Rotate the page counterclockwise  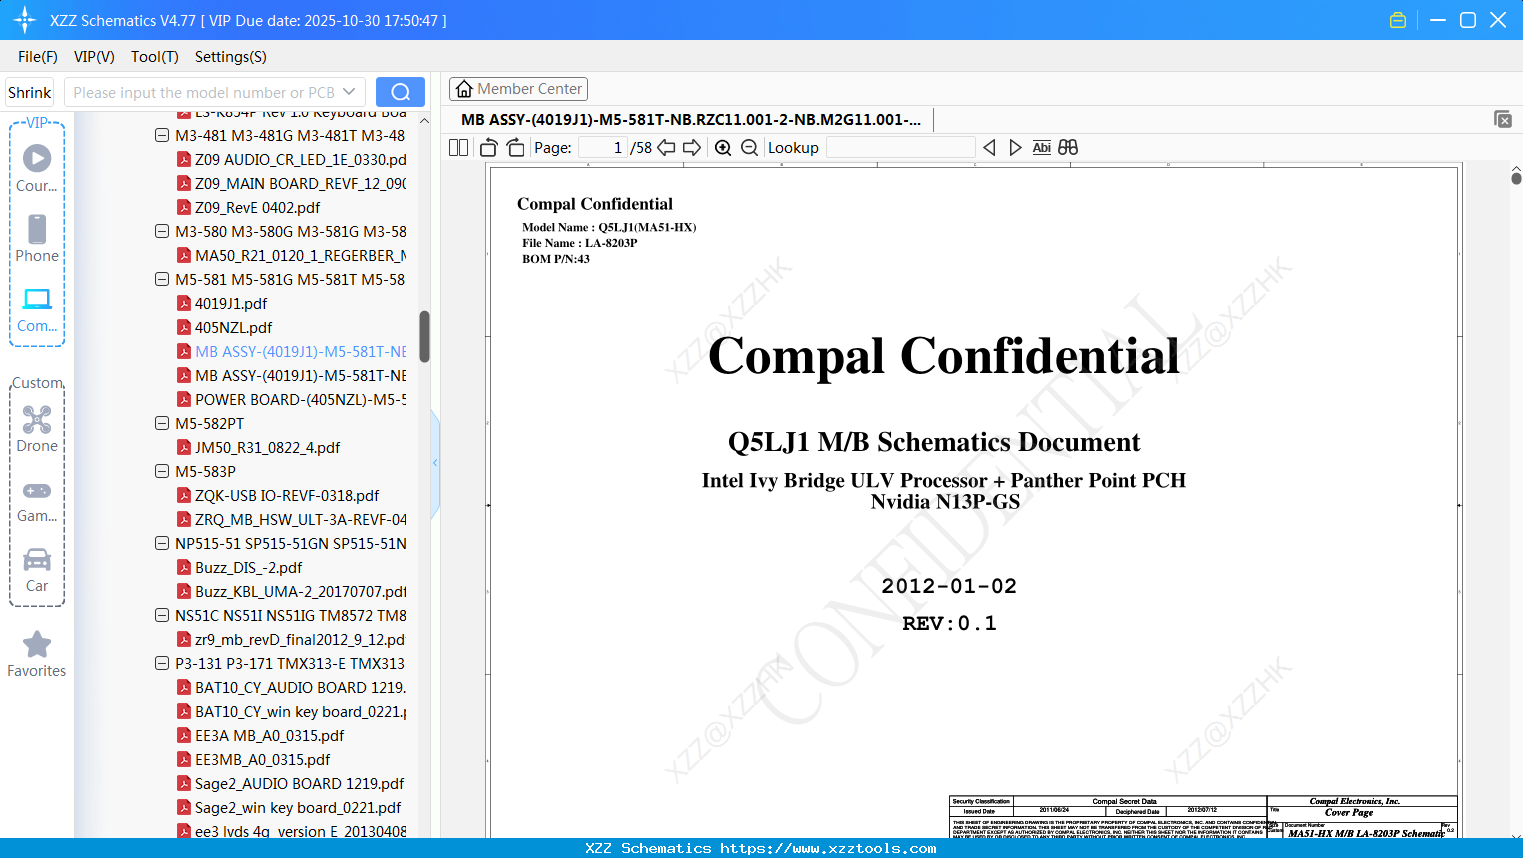[489, 148]
